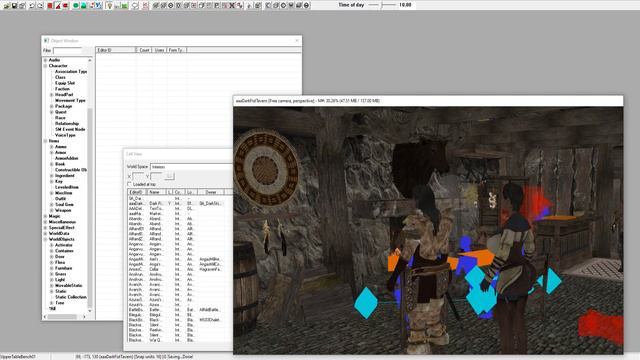Select the *All tree entry
640x360 pixels.
point(52,309)
